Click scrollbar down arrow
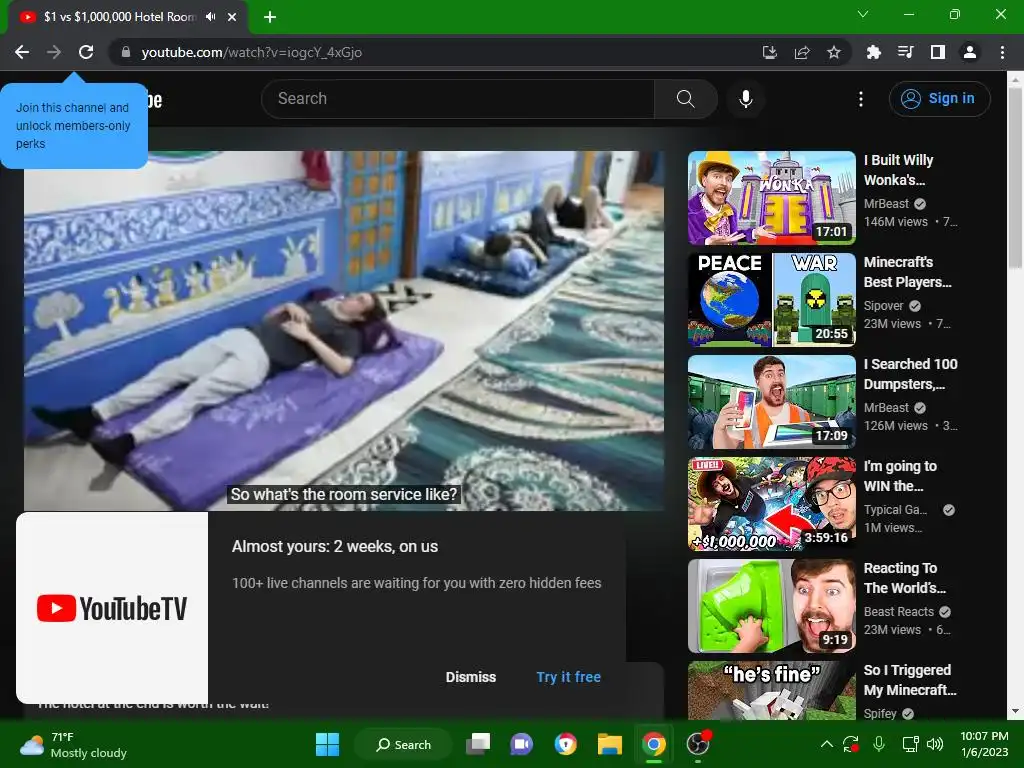1024x768 pixels. [1015, 711]
